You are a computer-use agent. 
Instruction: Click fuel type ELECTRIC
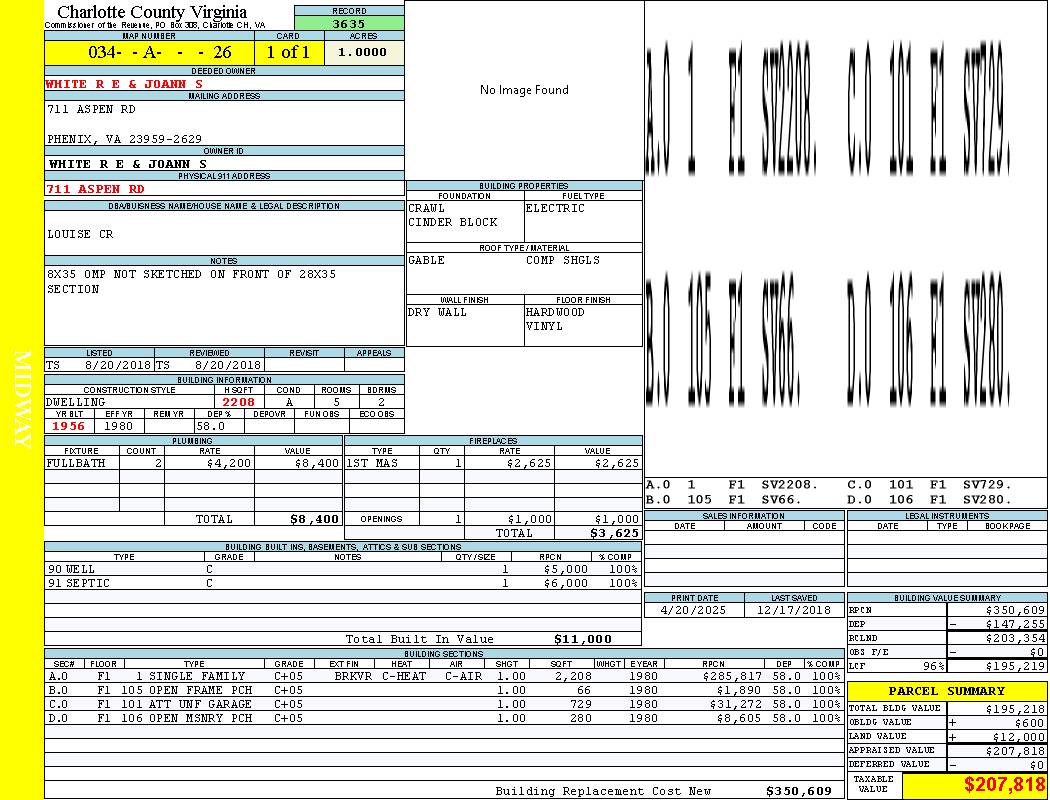(x=555, y=208)
